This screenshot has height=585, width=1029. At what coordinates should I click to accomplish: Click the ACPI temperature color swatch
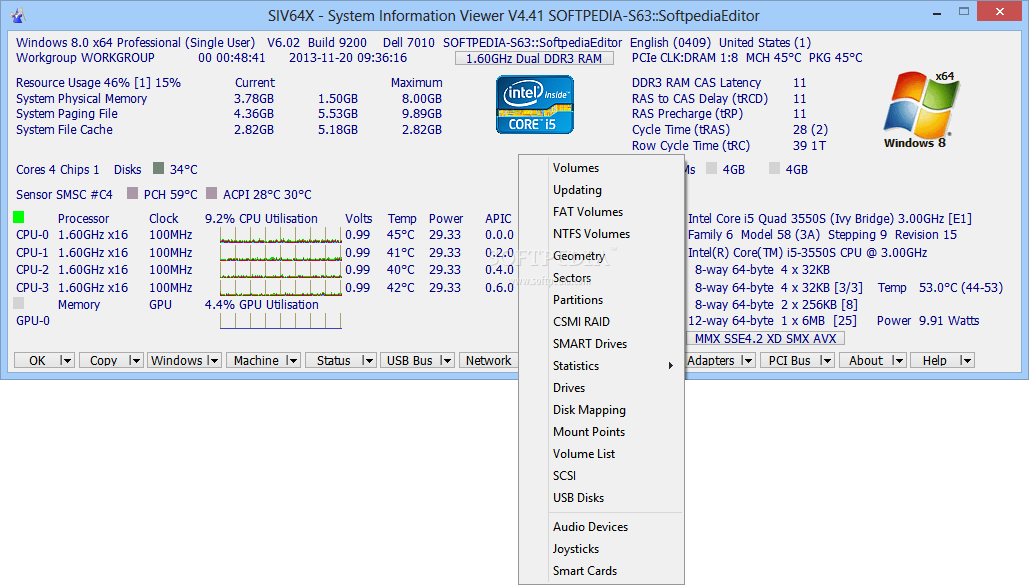click(211, 194)
